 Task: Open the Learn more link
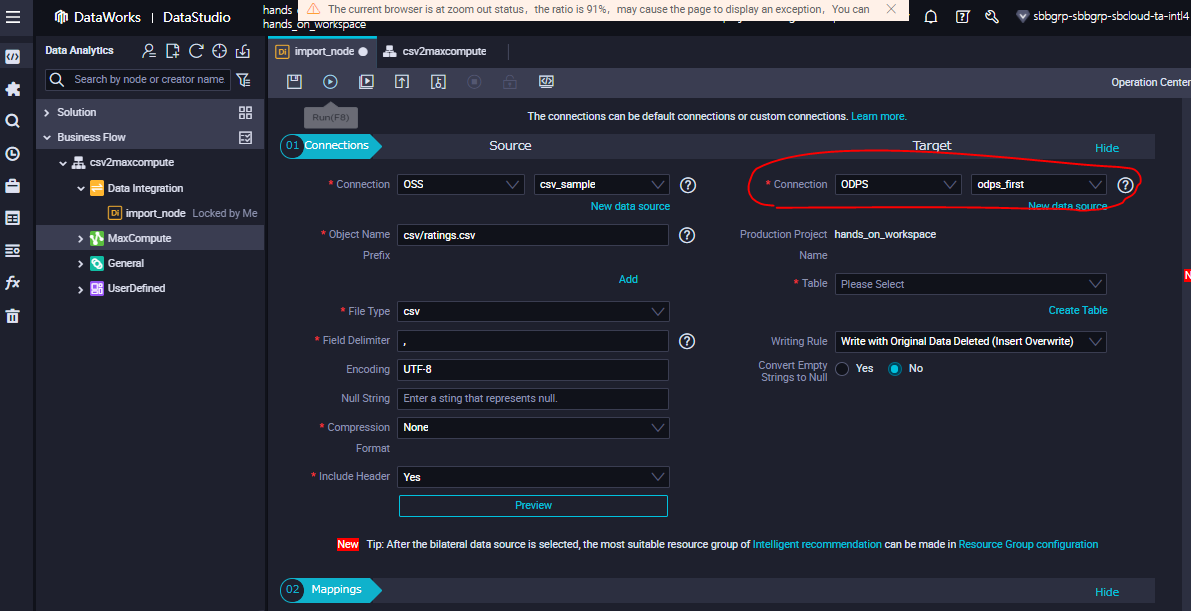pyautogui.click(x=879, y=116)
